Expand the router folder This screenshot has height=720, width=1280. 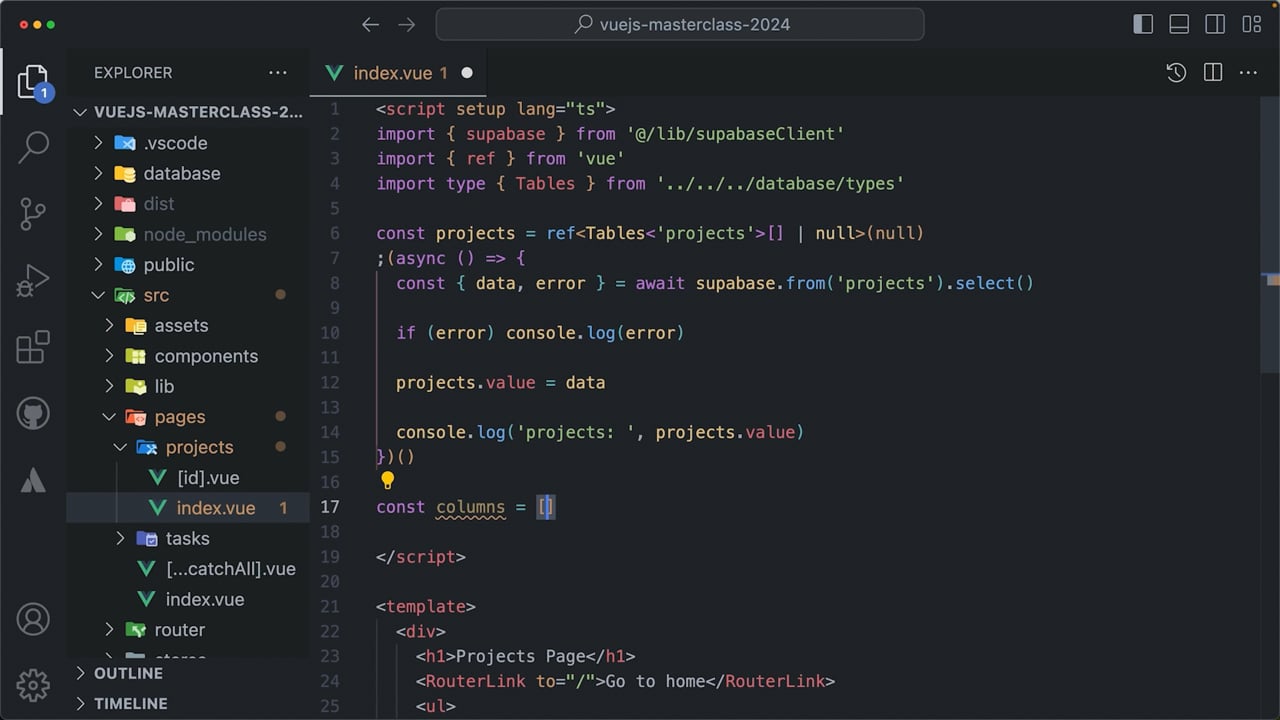point(188,630)
